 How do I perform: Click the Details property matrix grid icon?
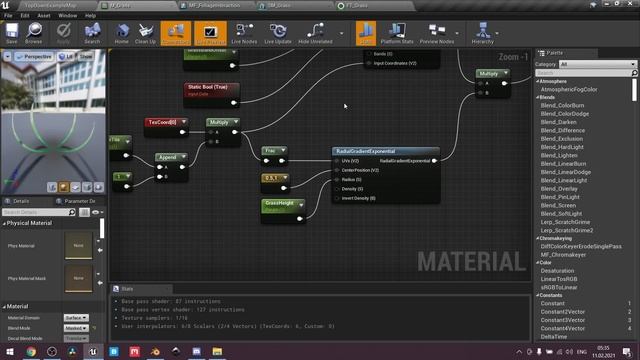click(84, 212)
